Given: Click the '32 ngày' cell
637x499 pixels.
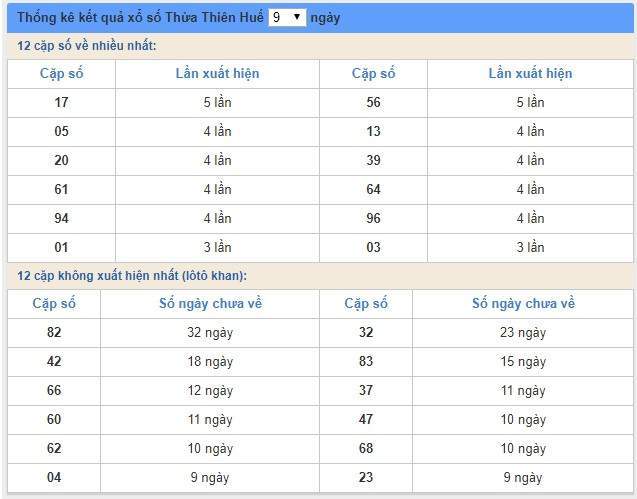Looking at the screenshot, I should pos(210,332).
